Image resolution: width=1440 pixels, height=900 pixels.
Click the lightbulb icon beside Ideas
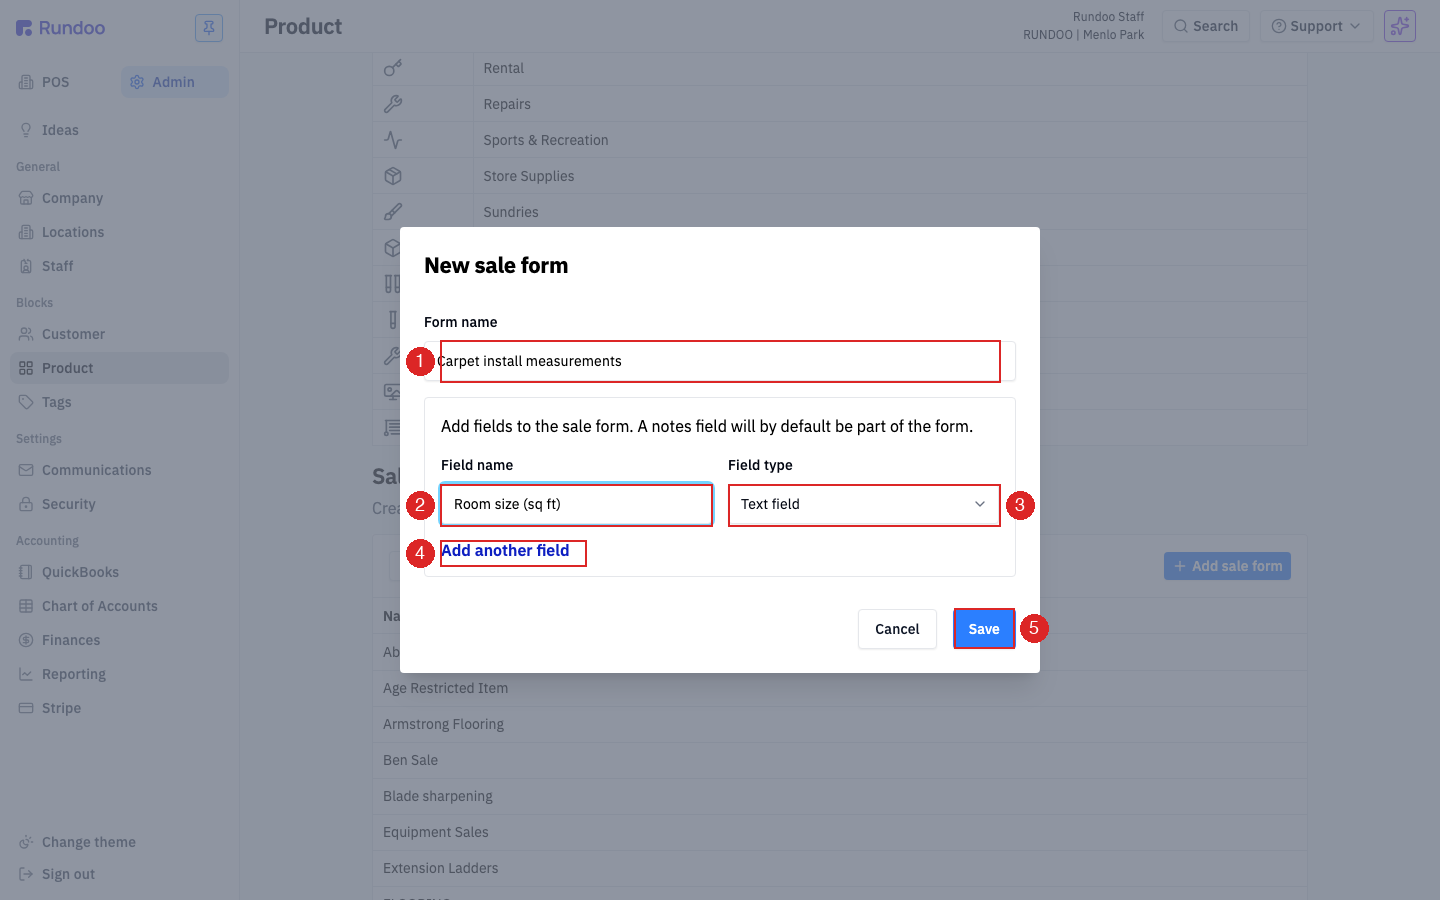coord(26,130)
